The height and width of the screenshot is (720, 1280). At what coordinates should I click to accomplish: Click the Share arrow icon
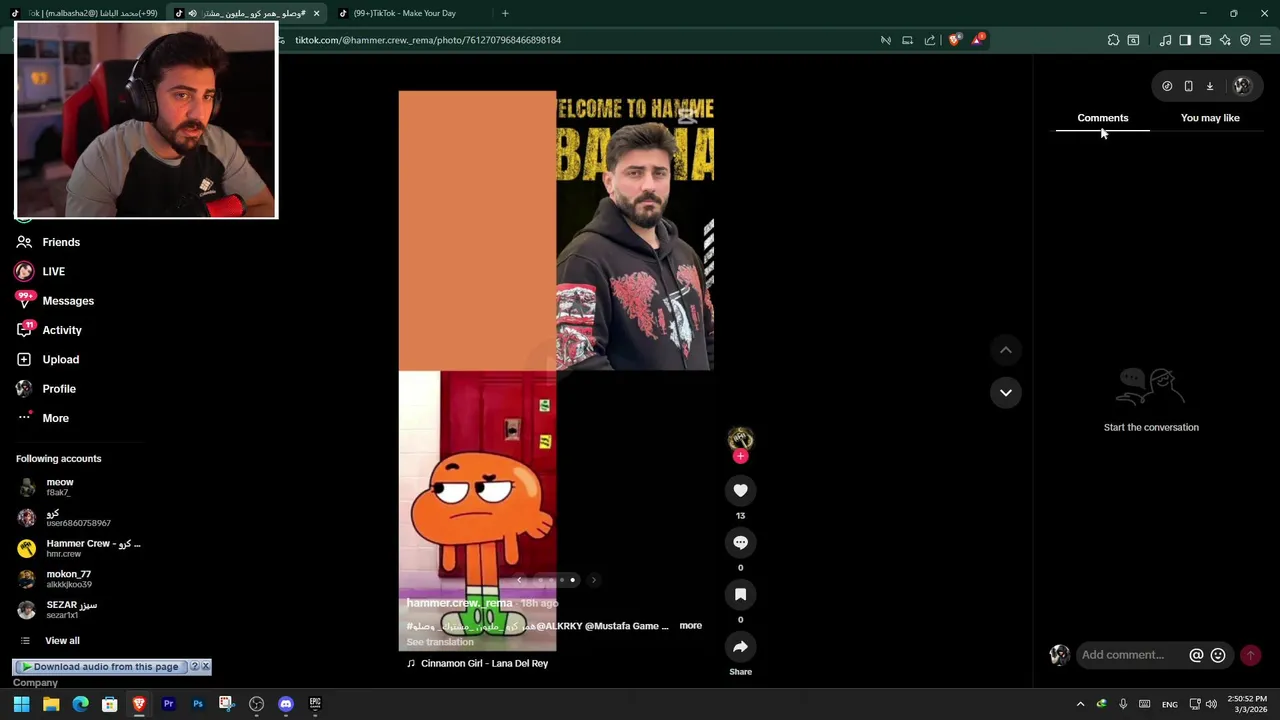[x=740, y=647]
